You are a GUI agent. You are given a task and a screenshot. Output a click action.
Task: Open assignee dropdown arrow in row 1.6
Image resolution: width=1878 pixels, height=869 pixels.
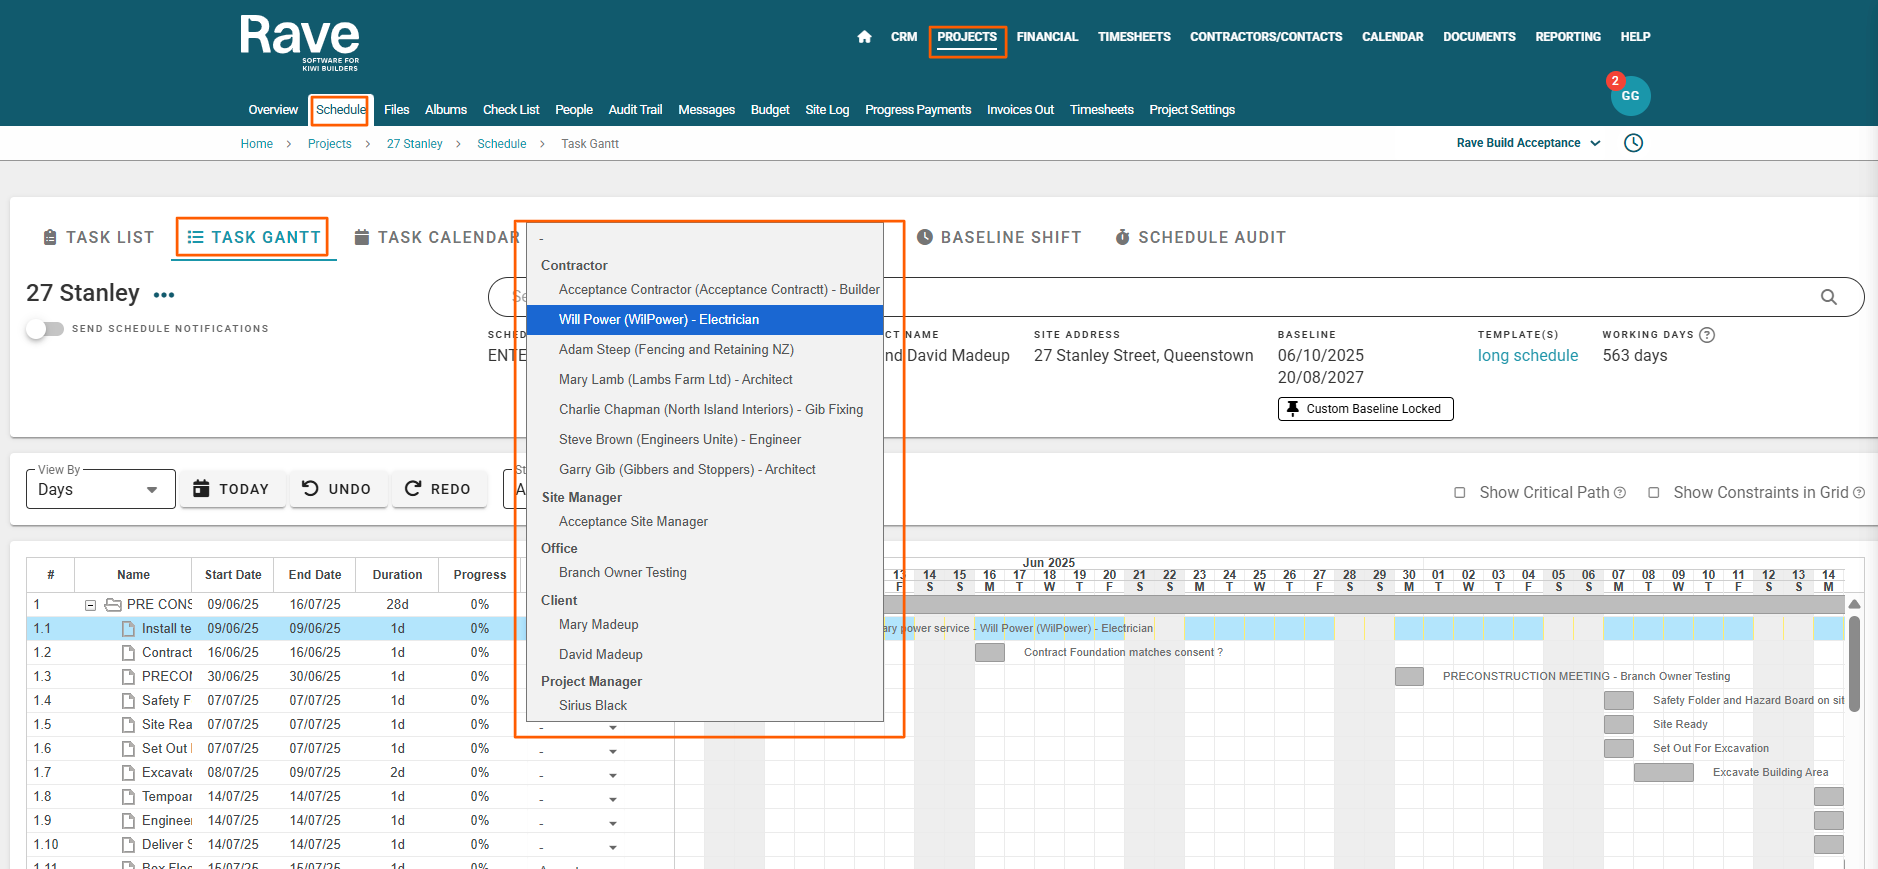pyautogui.click(x=612, y=750)
